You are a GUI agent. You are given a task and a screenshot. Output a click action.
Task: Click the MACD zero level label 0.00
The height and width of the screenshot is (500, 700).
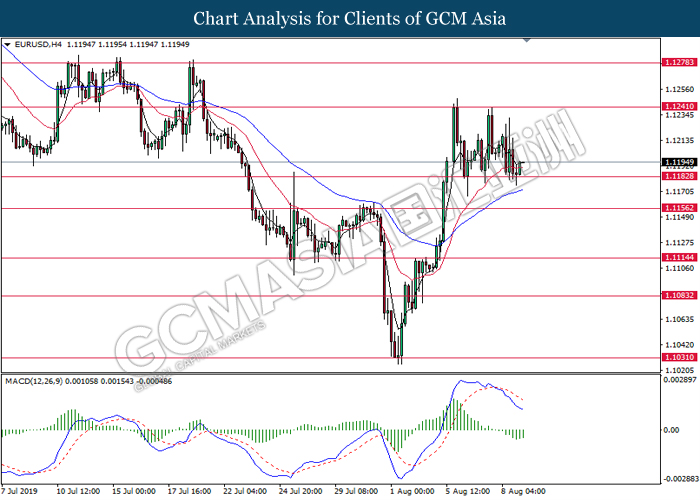pyautogui.click(x=671, y=430)
